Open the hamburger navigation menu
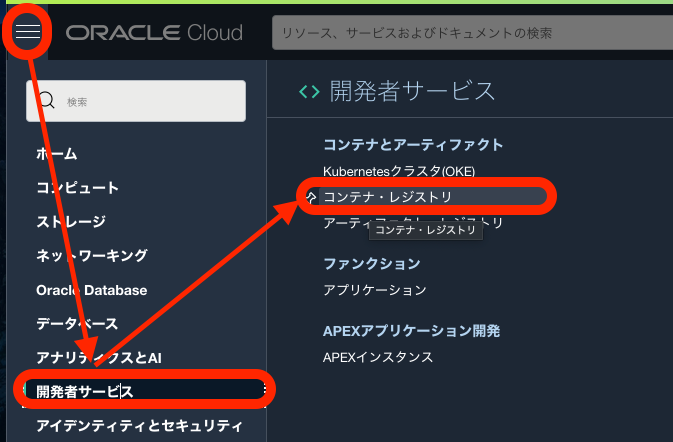This screenshot has width=673, height=442. 27,32
